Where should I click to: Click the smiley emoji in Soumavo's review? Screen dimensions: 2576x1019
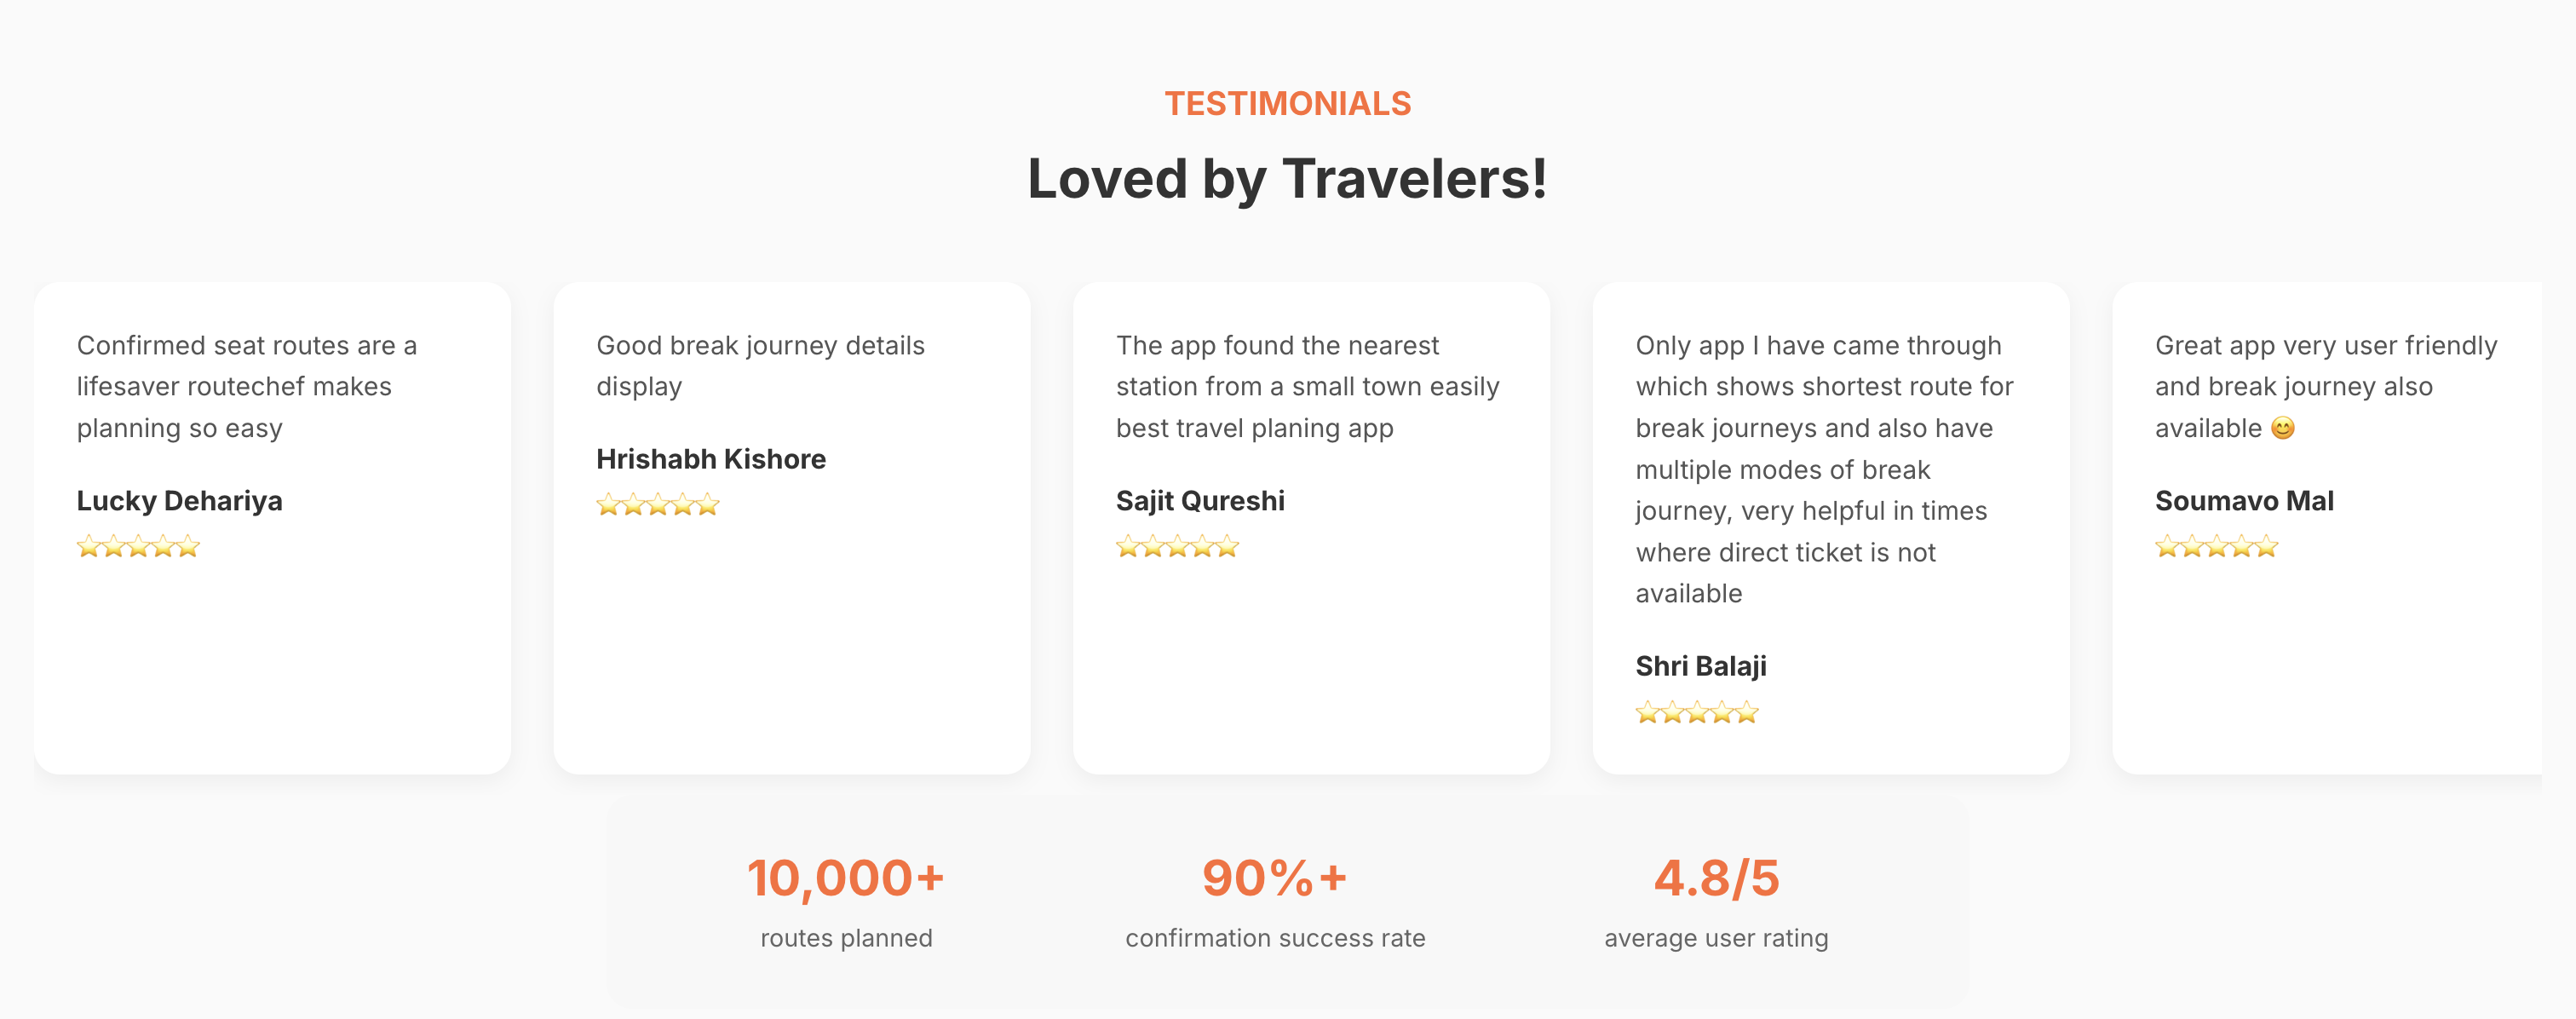click(2282, 428)
